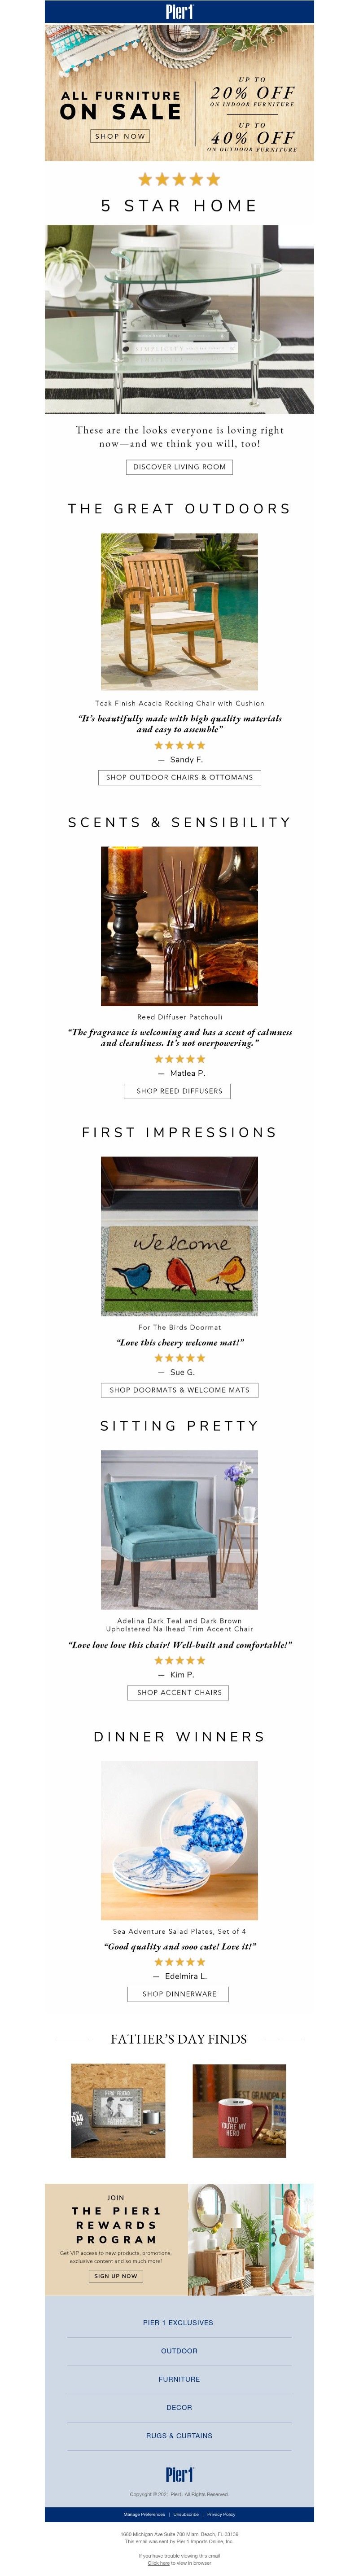Click Shop Outdoor Chairs & Ottomans
Viewport: 359px width, 2576px height.
pyautogui.click(x=179, y=777)
